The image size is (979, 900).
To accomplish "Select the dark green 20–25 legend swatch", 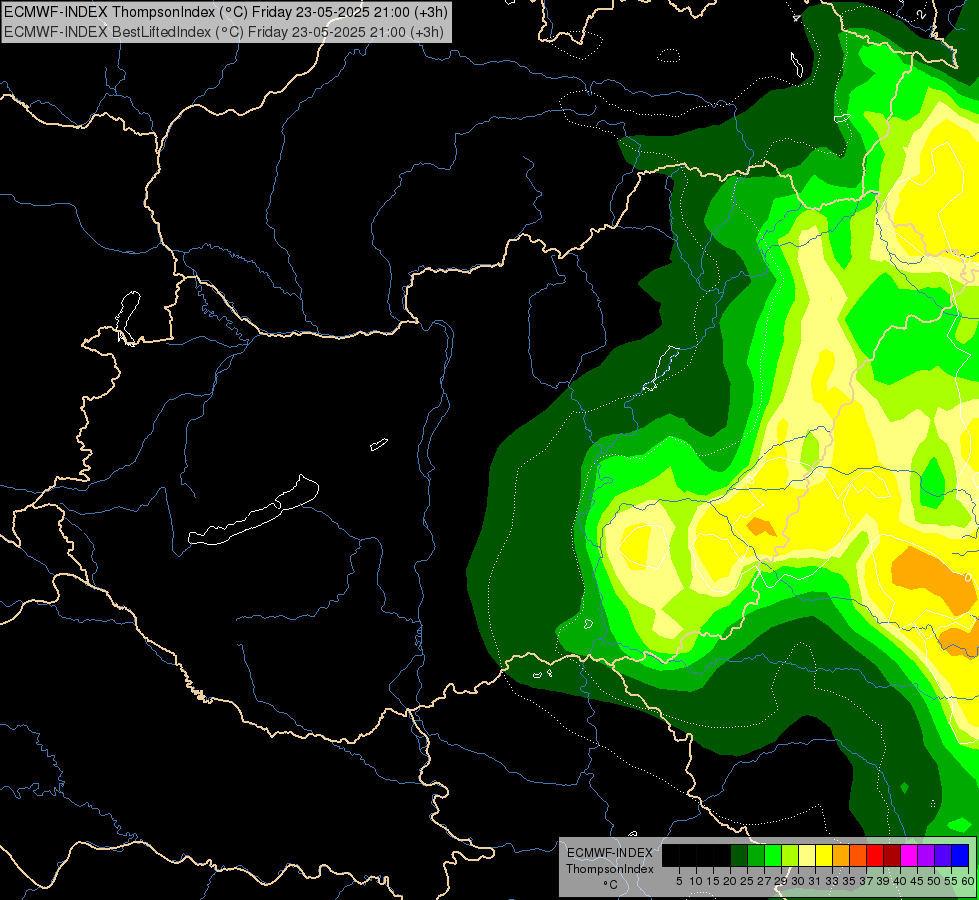I will pyautogui.click(x=739, y=855).
